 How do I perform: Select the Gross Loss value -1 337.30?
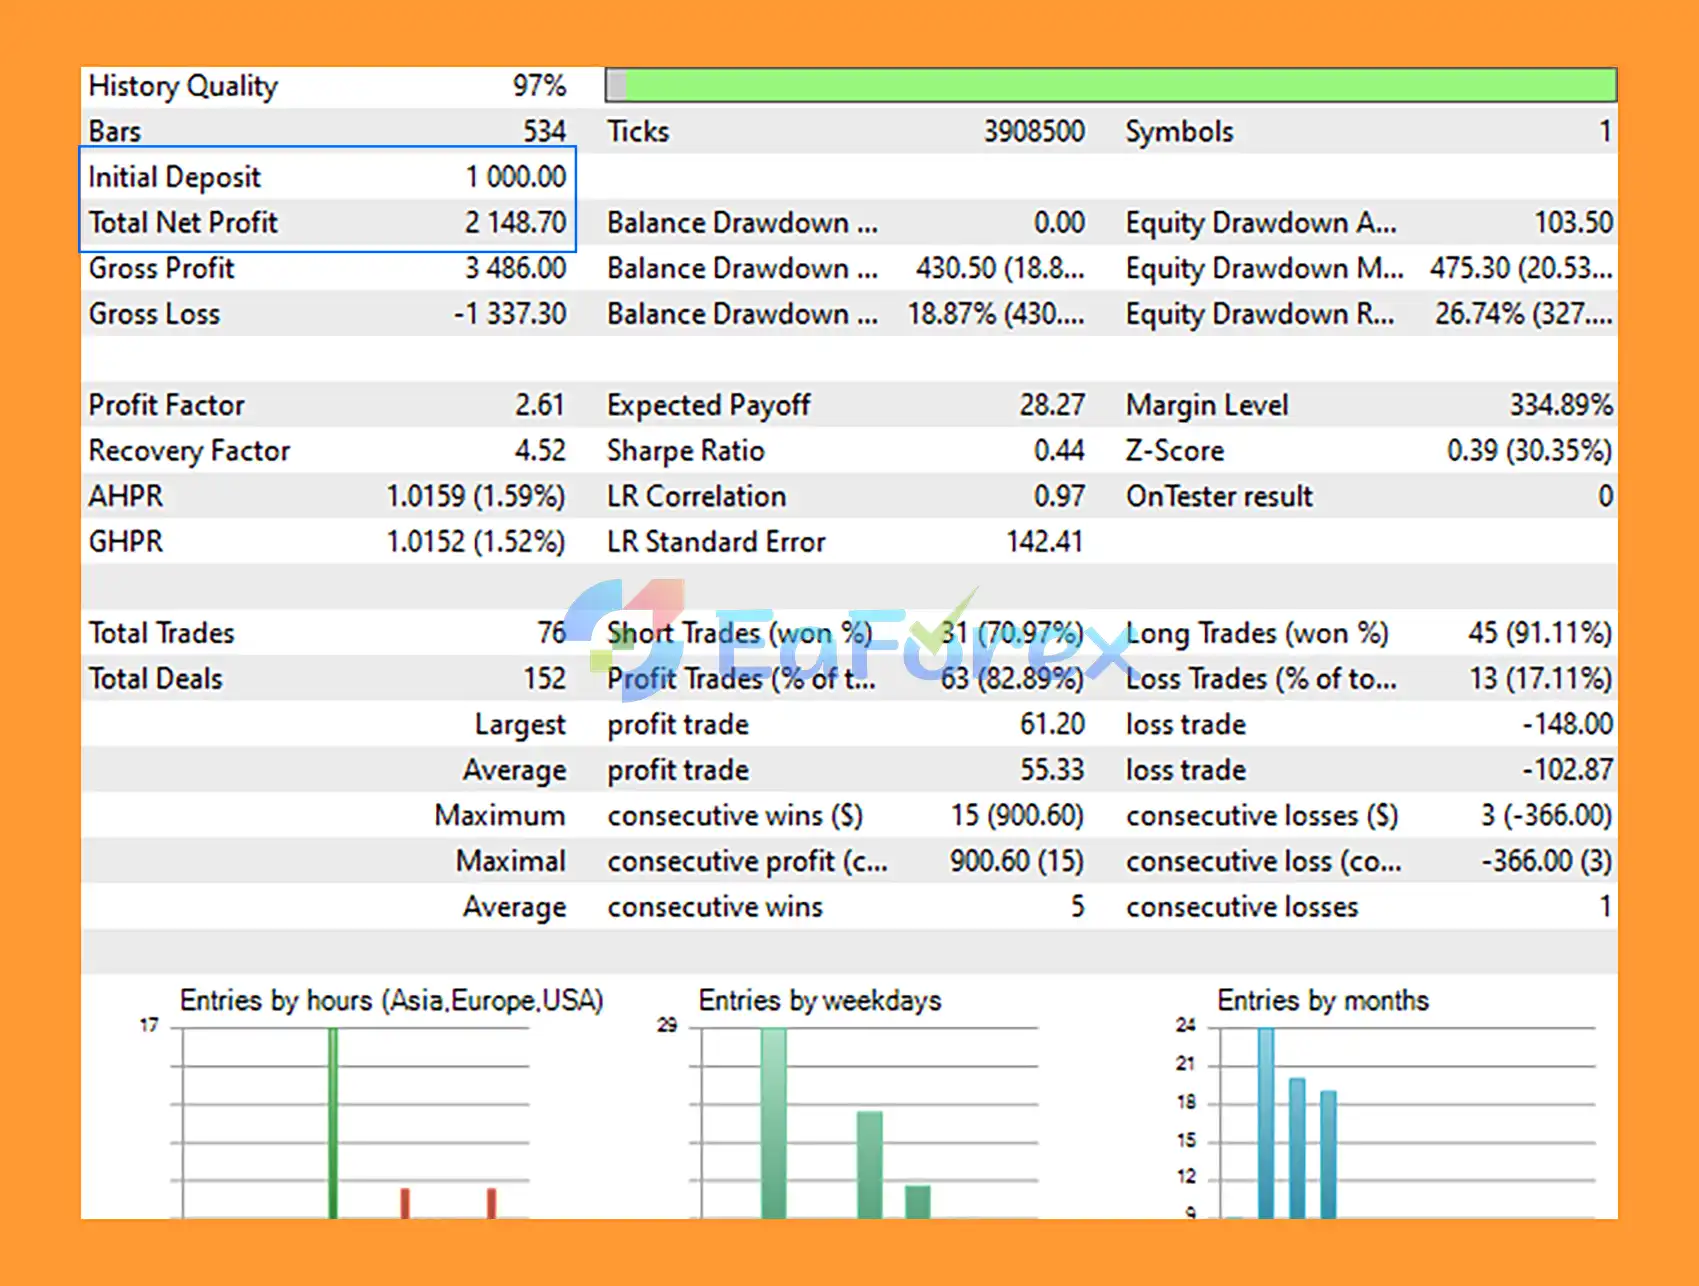coord(510,314)
